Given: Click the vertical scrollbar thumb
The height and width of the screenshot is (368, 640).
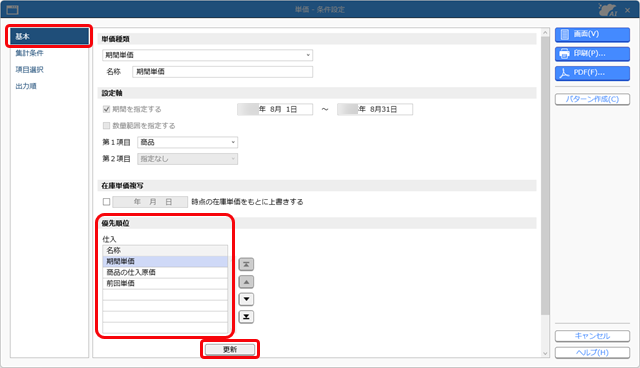Looking at the screenshot, I should (545, 175).
